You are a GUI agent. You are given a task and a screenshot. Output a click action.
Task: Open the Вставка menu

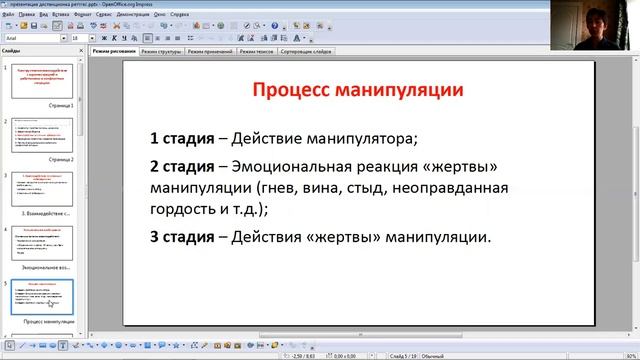[60, 14]
